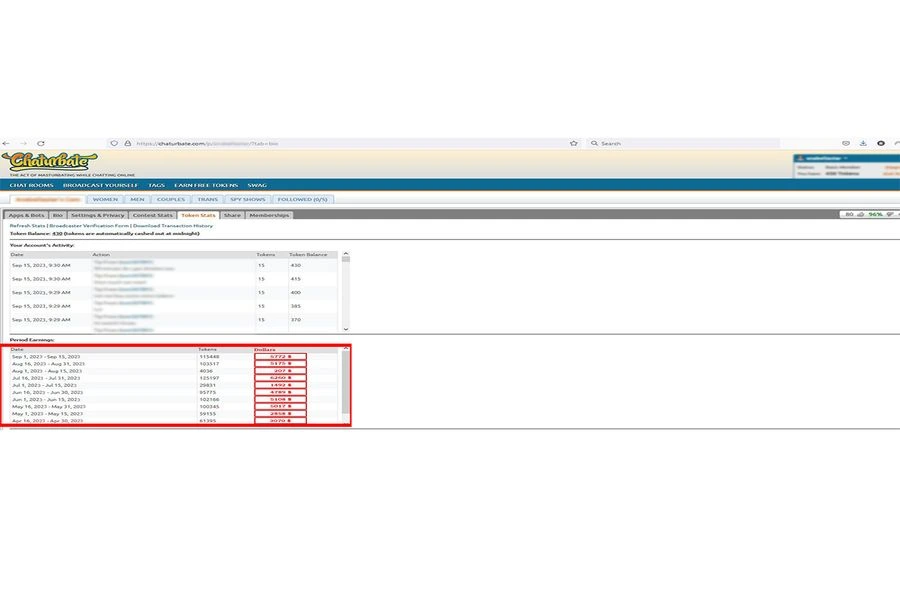Click the browser search input field
900x600 pixels.
(x=680, y=143)
